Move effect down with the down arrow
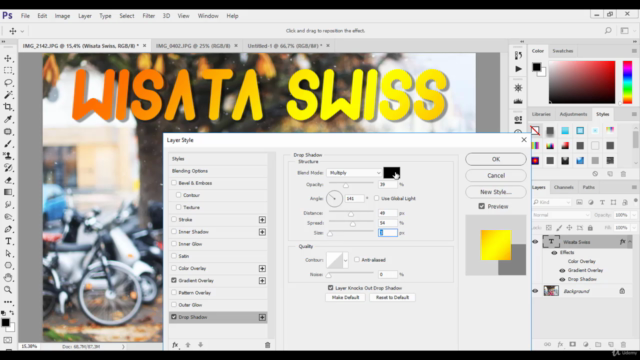The image size is (640, 360). pos(200,345)
